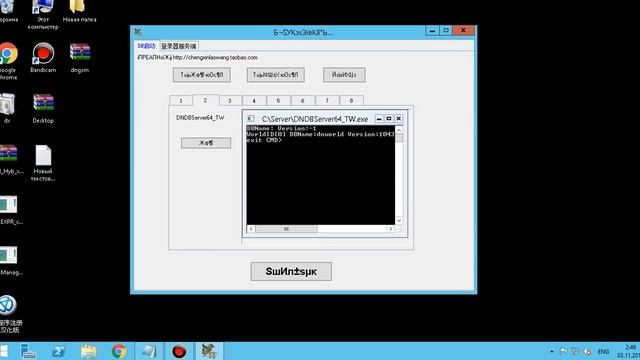
Task: Click the third upper button right of the middle one
Action: click(x=344, y=75)
